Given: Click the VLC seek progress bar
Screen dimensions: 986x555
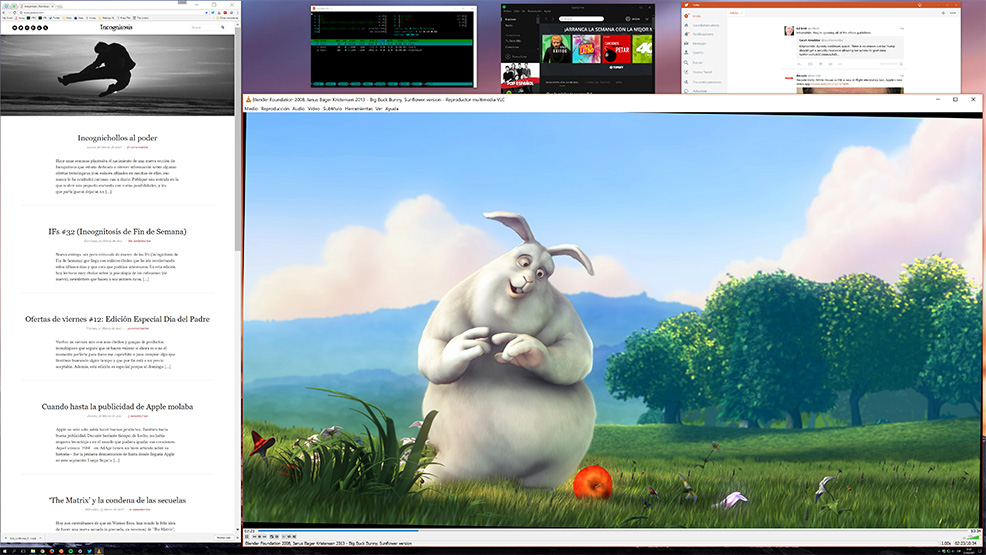Looking at the screenshot, I should point(600,530).
